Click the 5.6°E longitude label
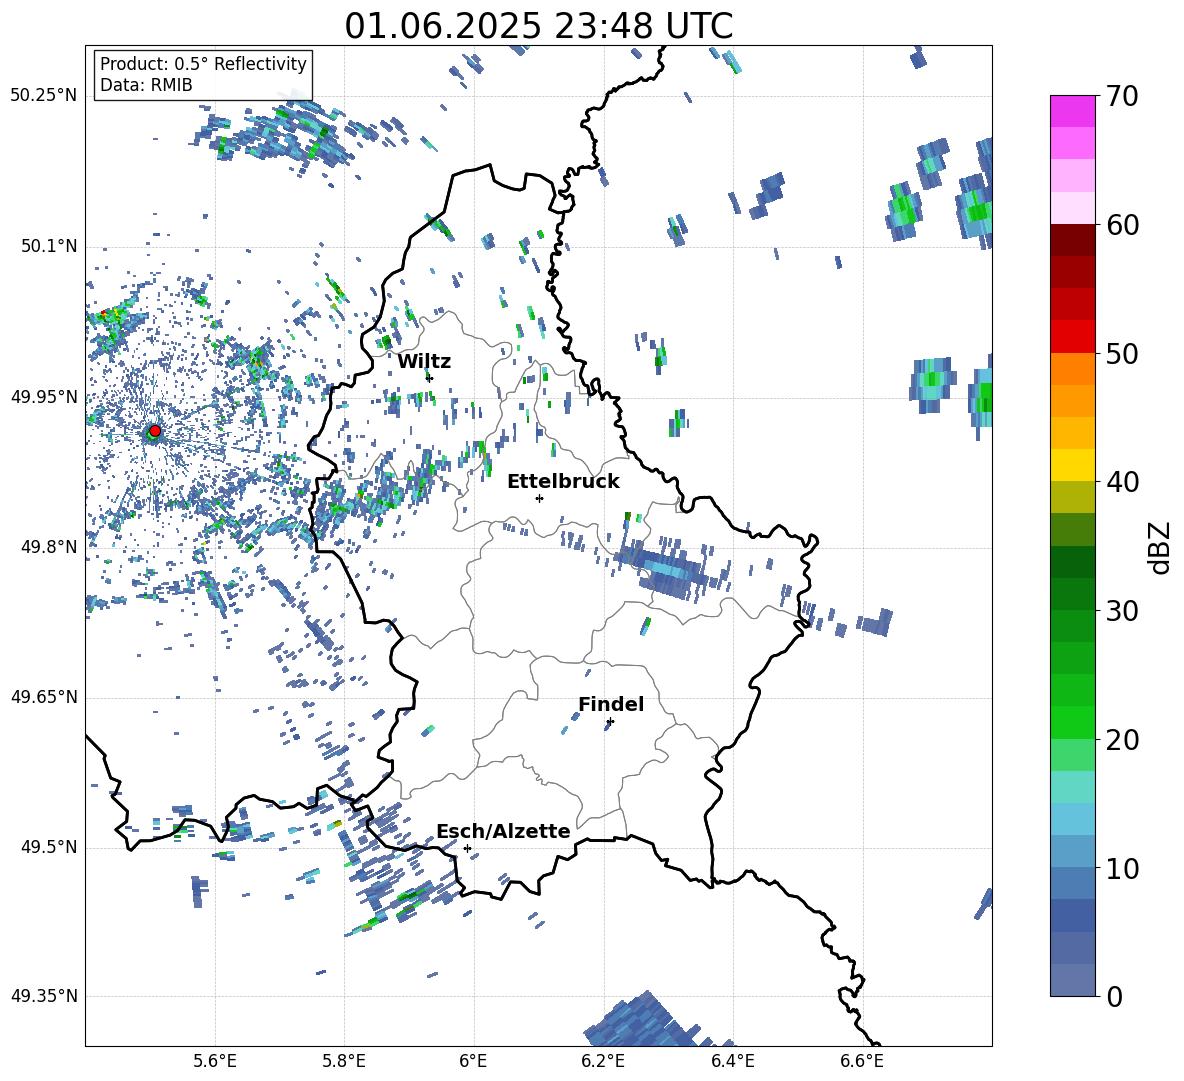The width and height of the screenshot is (1184, 1081). 215,1061
